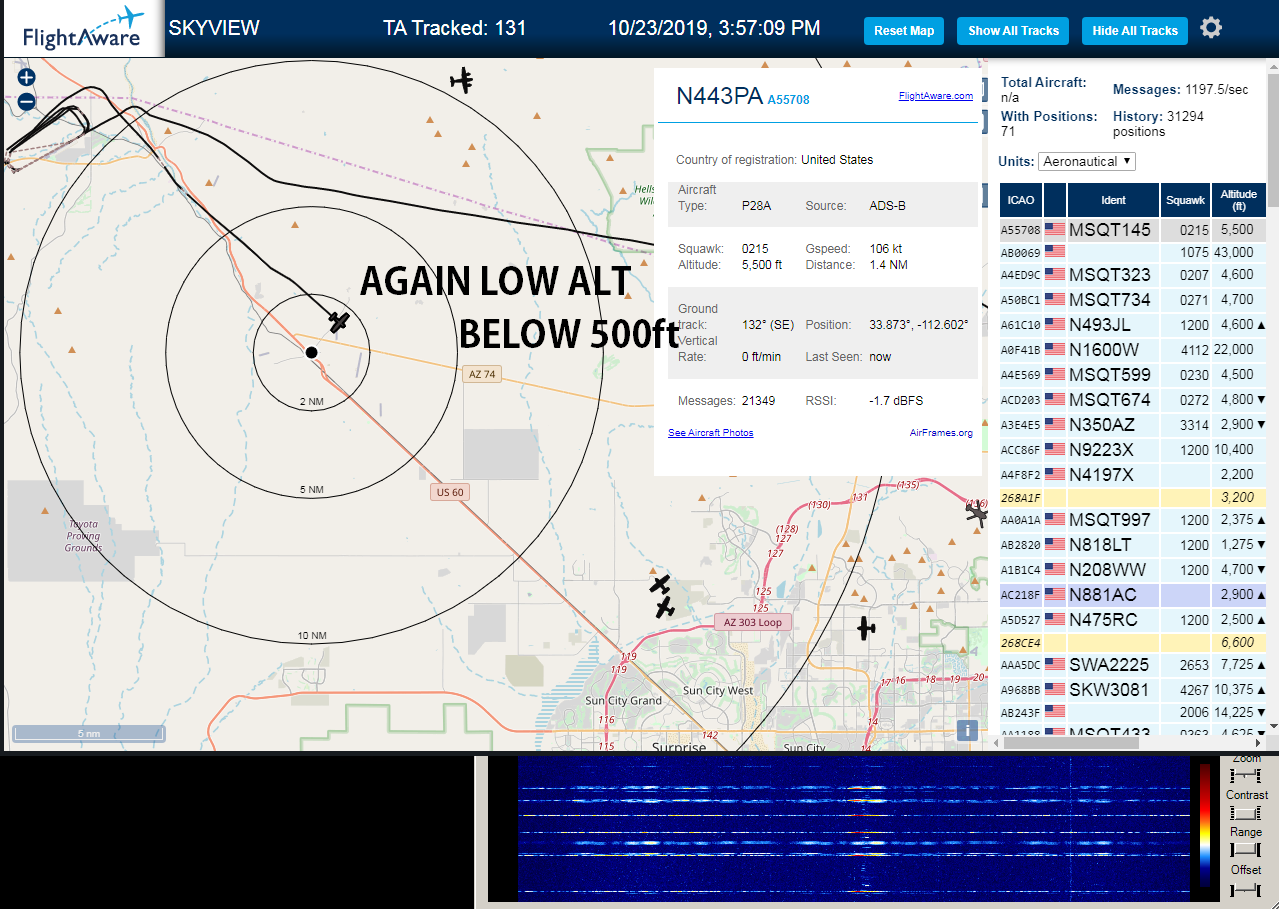Adjust the Offset slider in spectrum panel
This screenshot has width=1279, height=909.
(x=1246, y=888)
